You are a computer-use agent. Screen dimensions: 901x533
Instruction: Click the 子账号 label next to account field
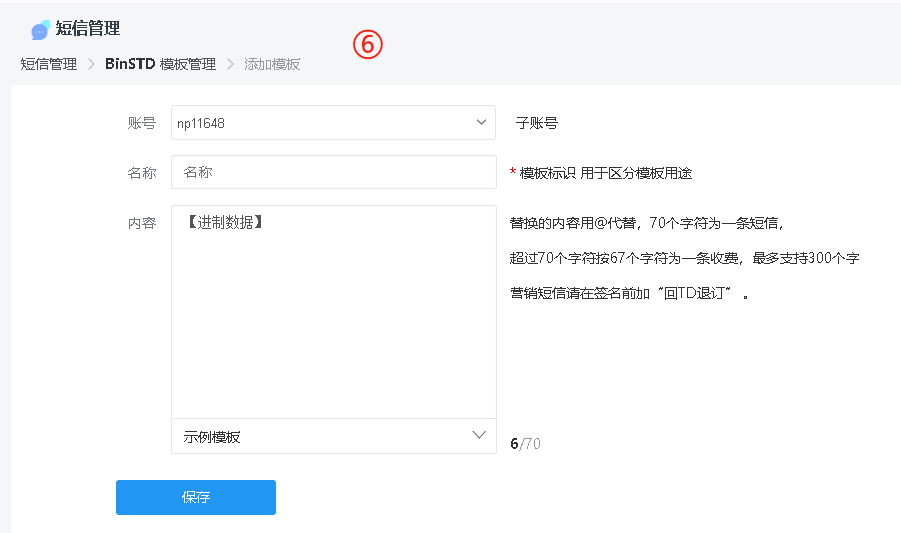[537, 123]
